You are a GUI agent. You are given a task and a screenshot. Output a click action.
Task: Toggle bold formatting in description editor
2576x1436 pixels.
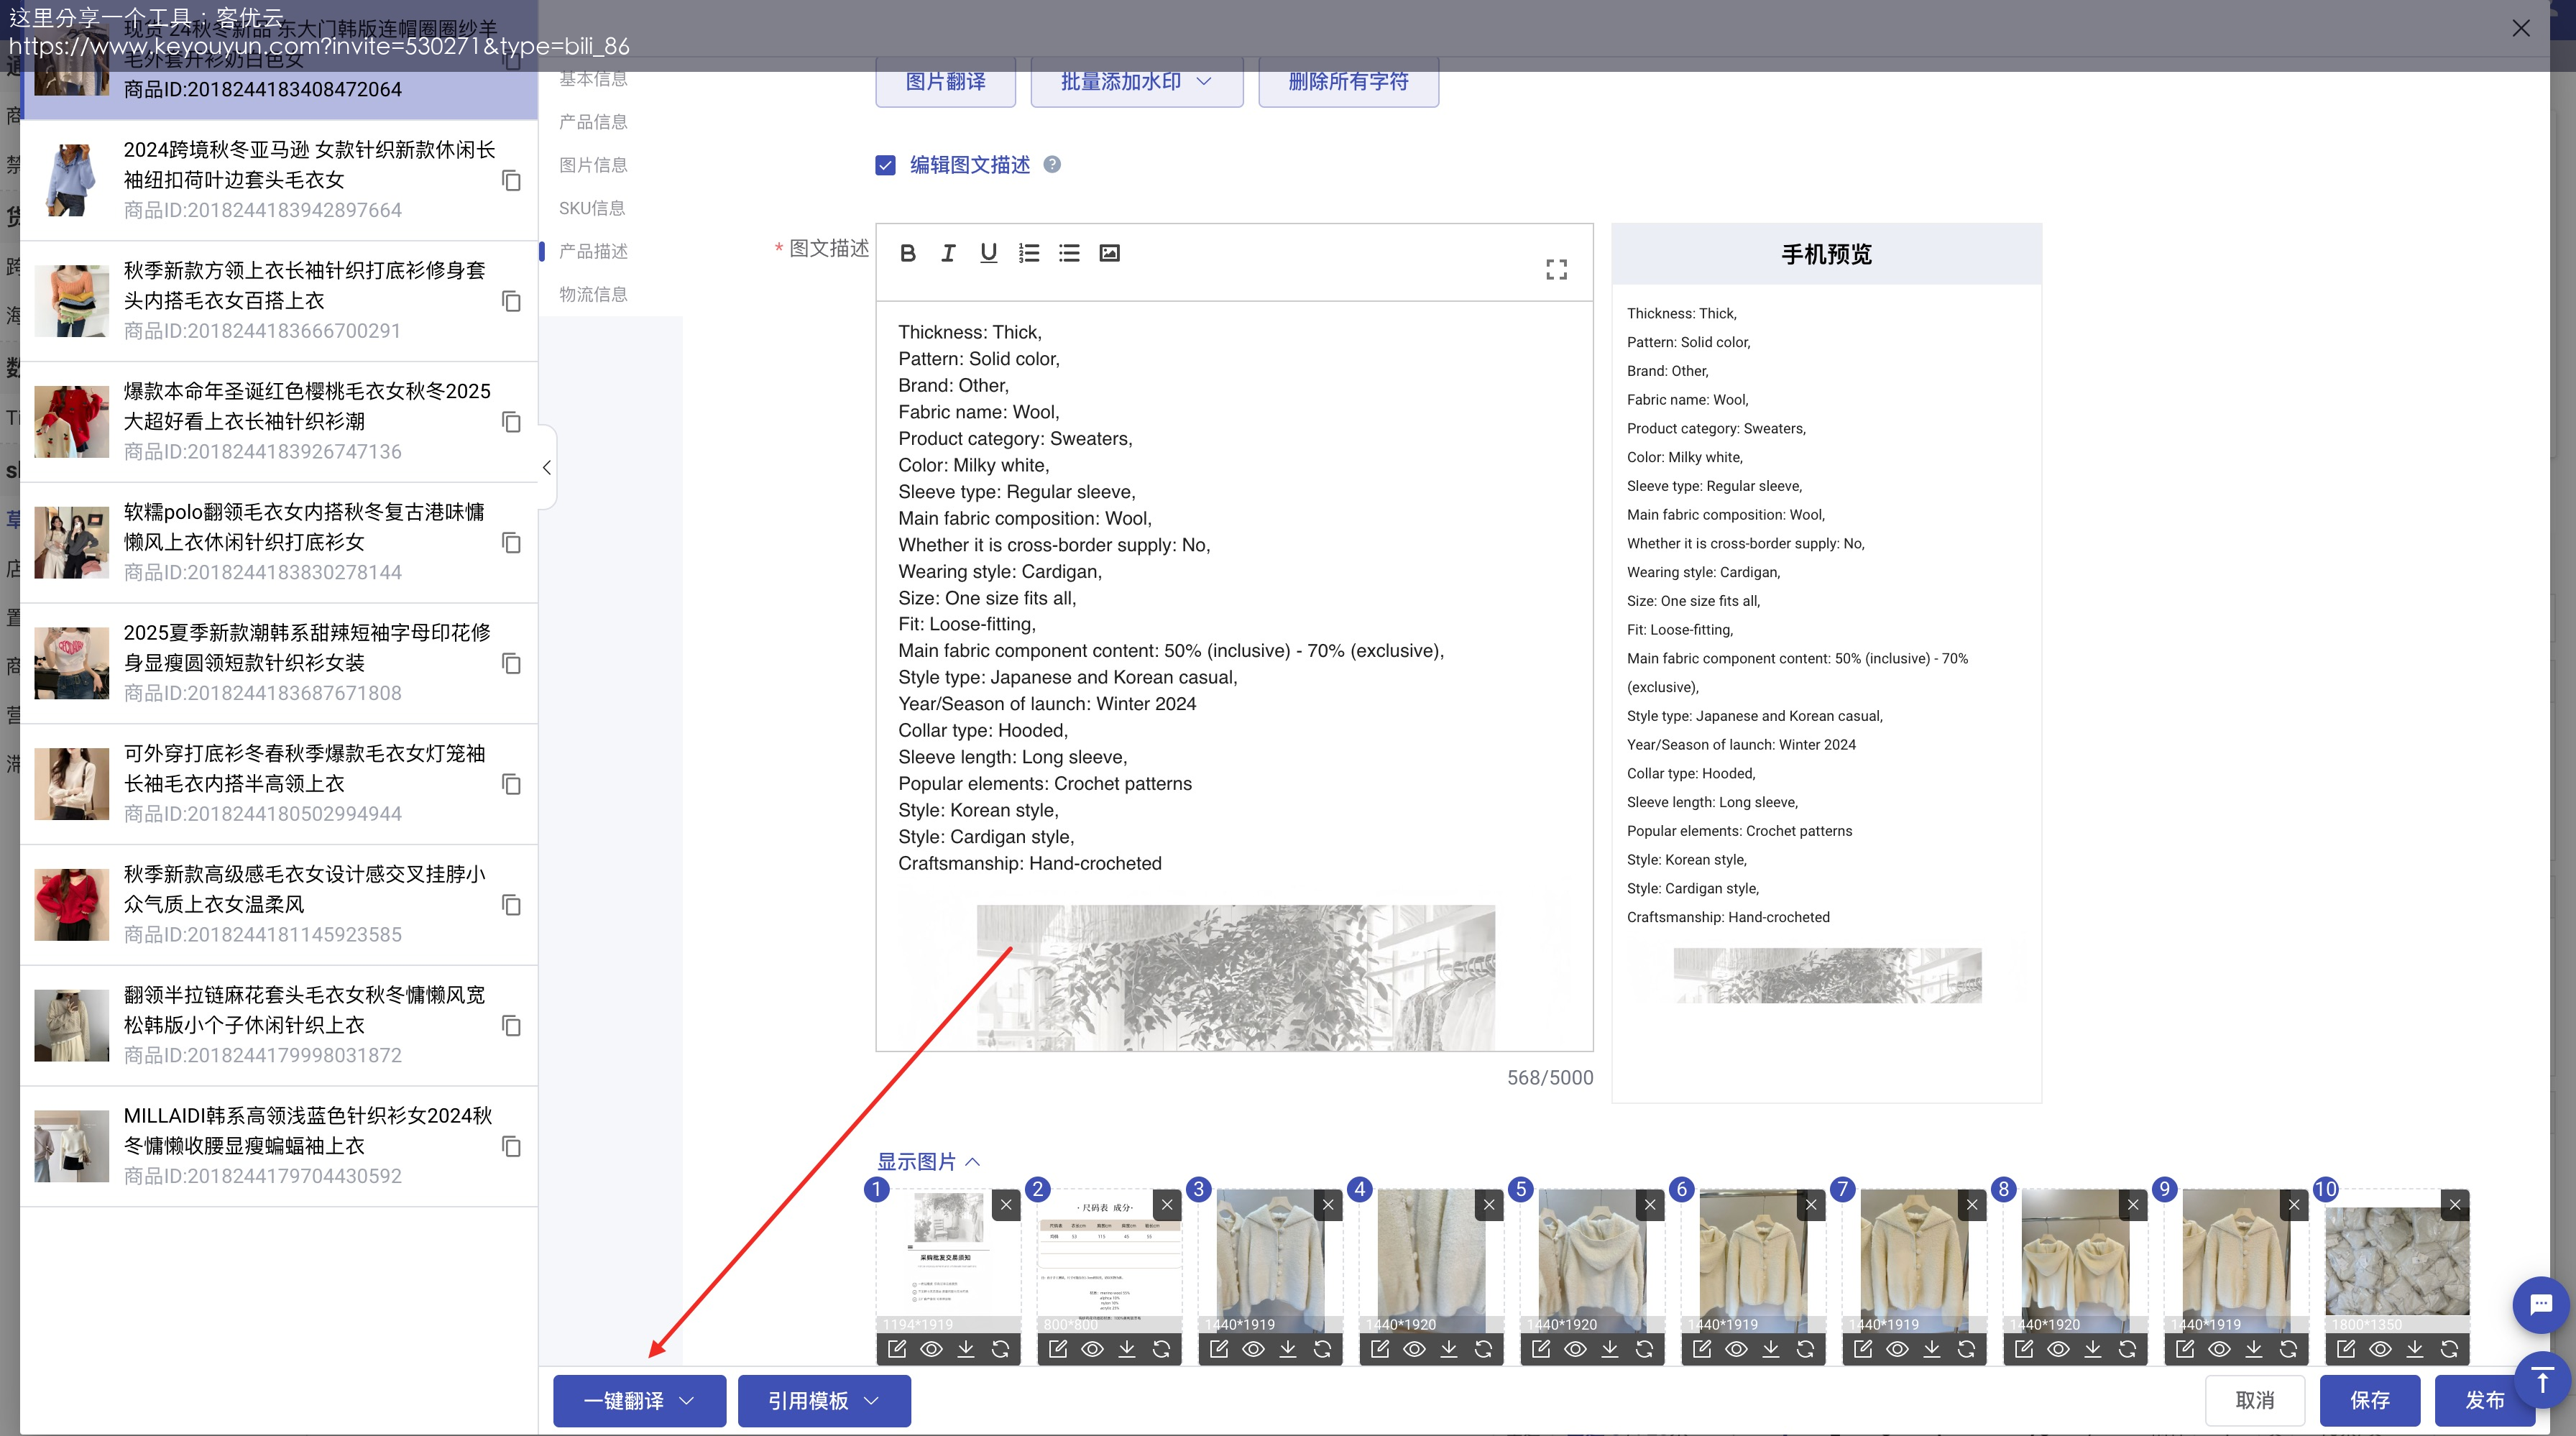907,253
